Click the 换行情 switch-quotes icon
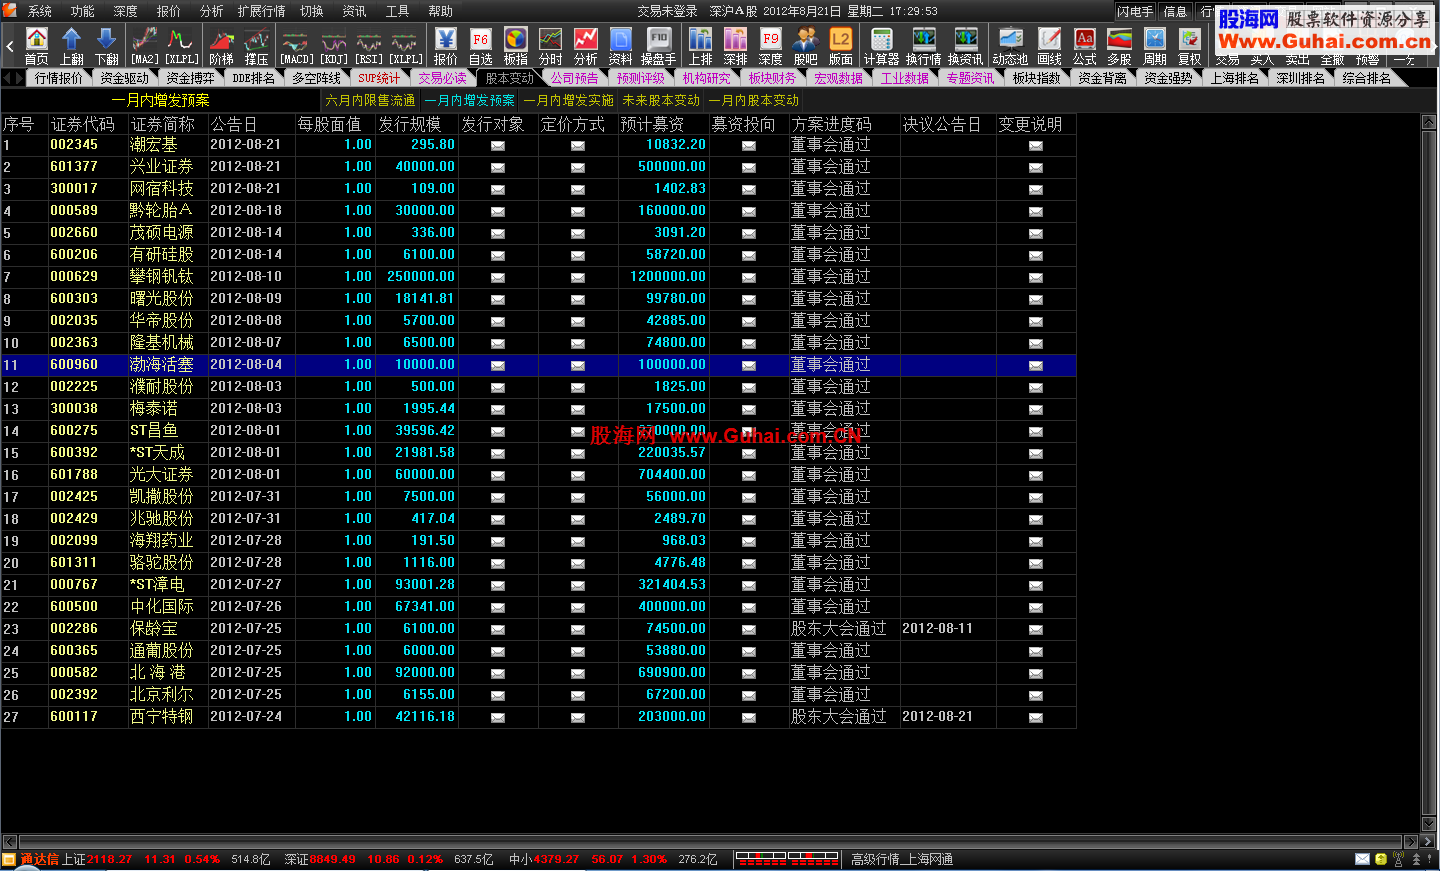The width and height of the screenshot is (1440, 871). click(x=924, y=46)
